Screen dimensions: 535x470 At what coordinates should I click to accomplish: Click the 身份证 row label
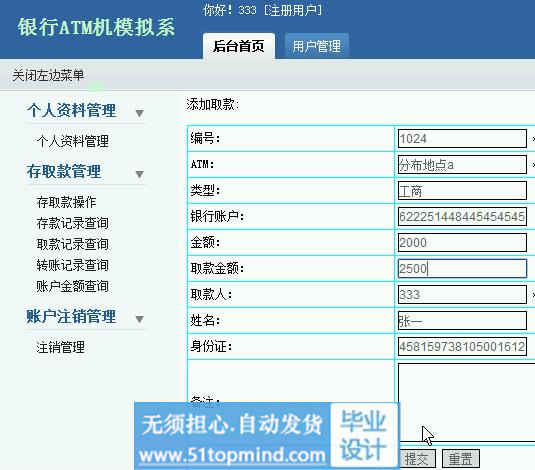[x=211, y=346]
